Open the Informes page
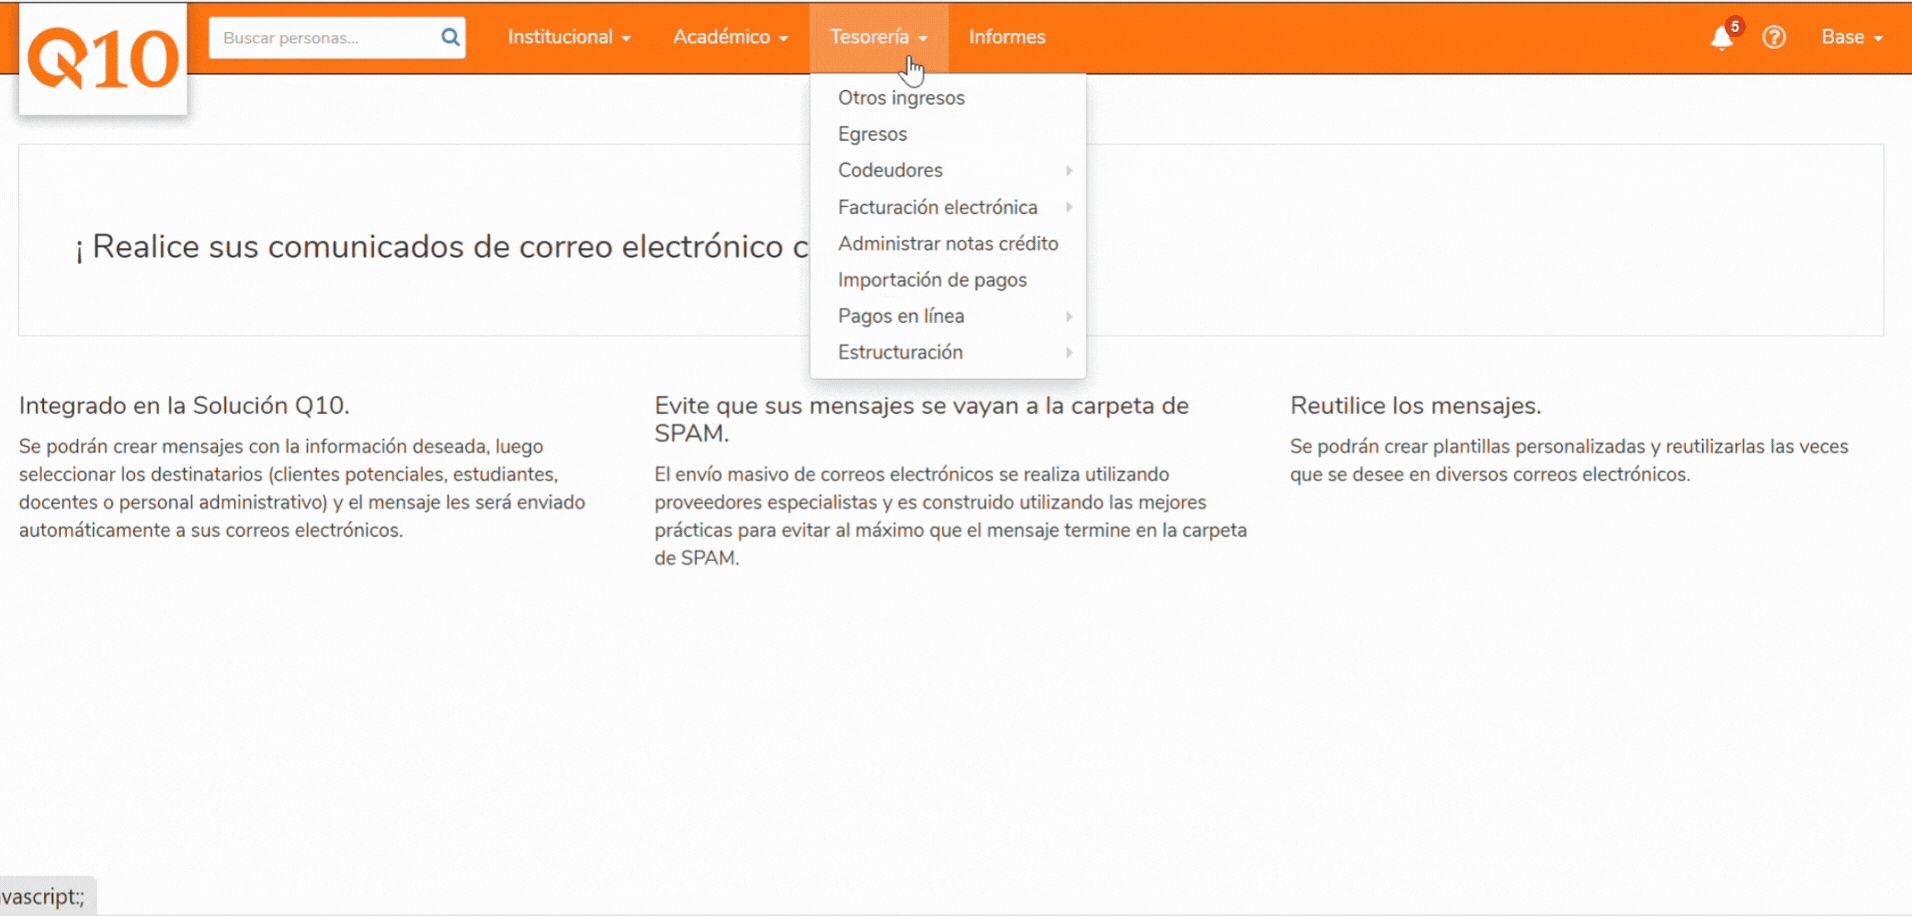Screen dimensions: 1912x916 [1007, 37]
